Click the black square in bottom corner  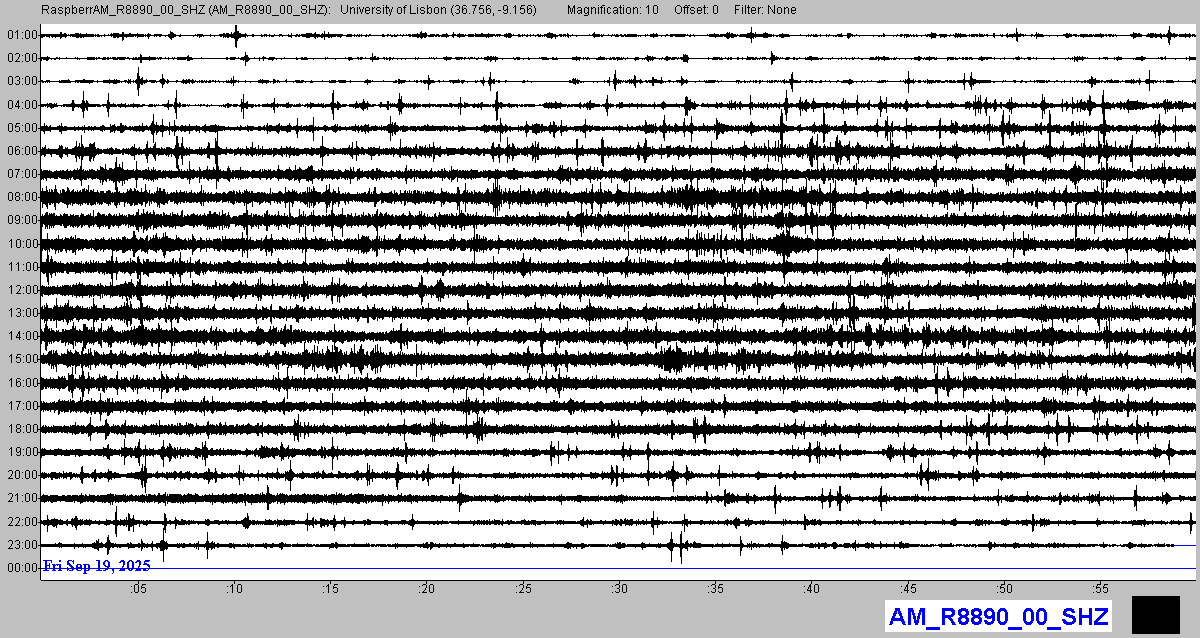tap(1155, 615)
